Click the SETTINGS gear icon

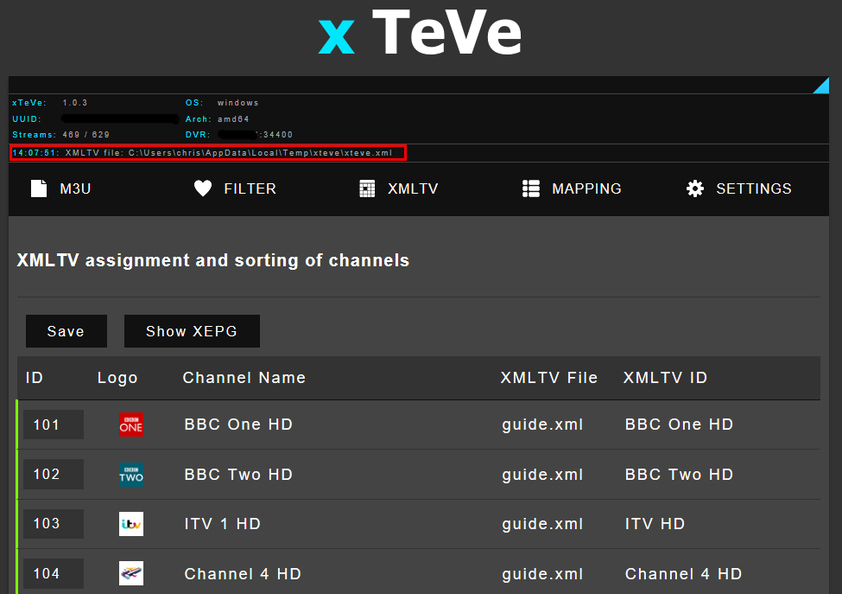point(695,189)
